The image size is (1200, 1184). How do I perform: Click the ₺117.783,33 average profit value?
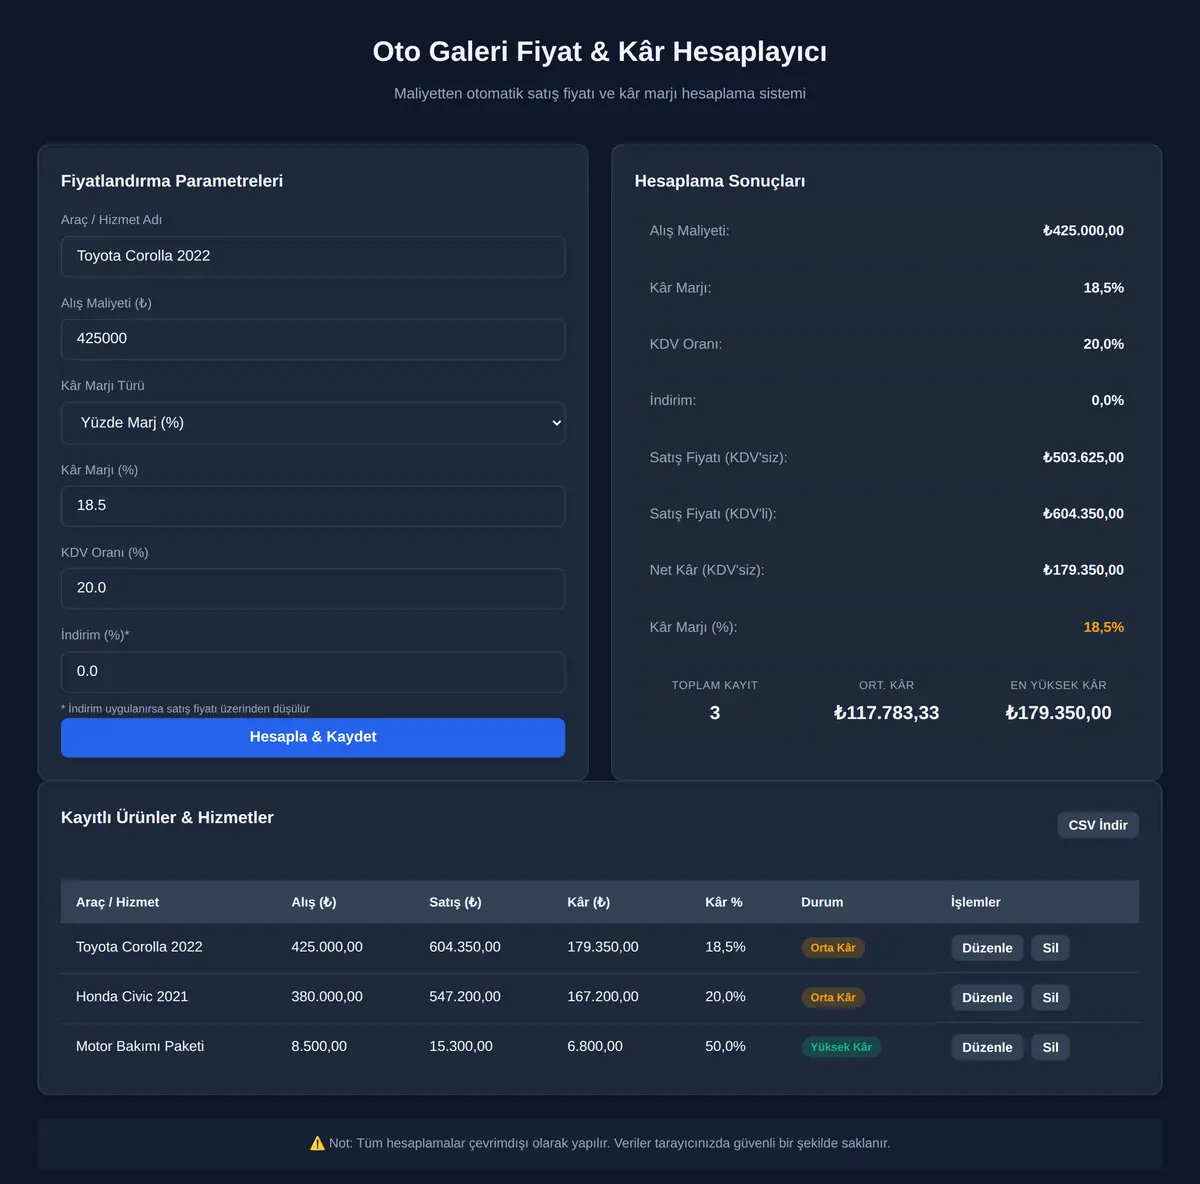(x=887, y=713)
